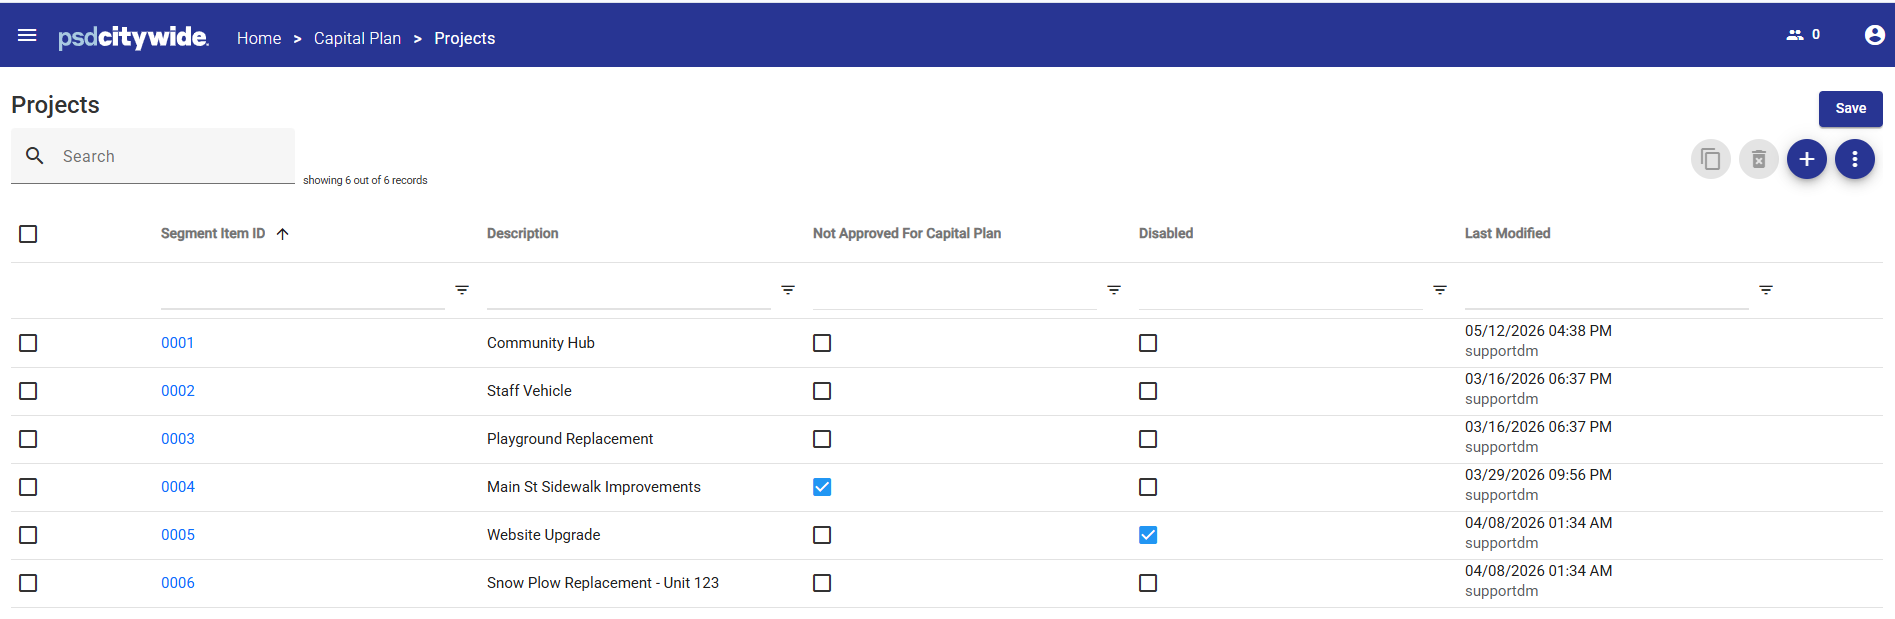Select the row for project 0002
The width and height of the screenshot is (1895, 619).
click(28, 391)
